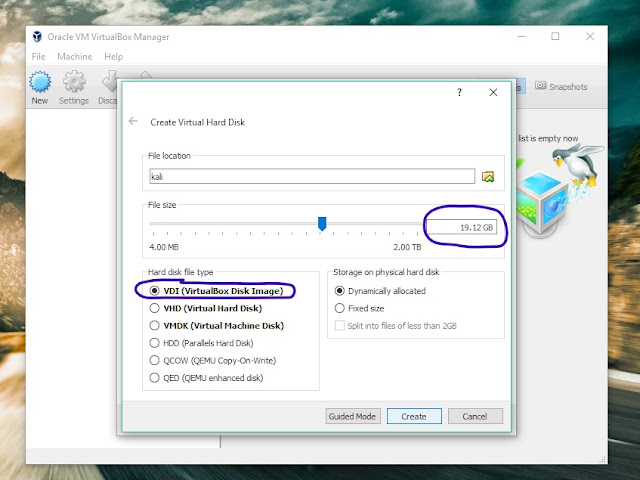The width and height of the screenshot is (640, 480).
Task: Minimize the VirtualBox Manager window
Action: click(x=521, y=36)
